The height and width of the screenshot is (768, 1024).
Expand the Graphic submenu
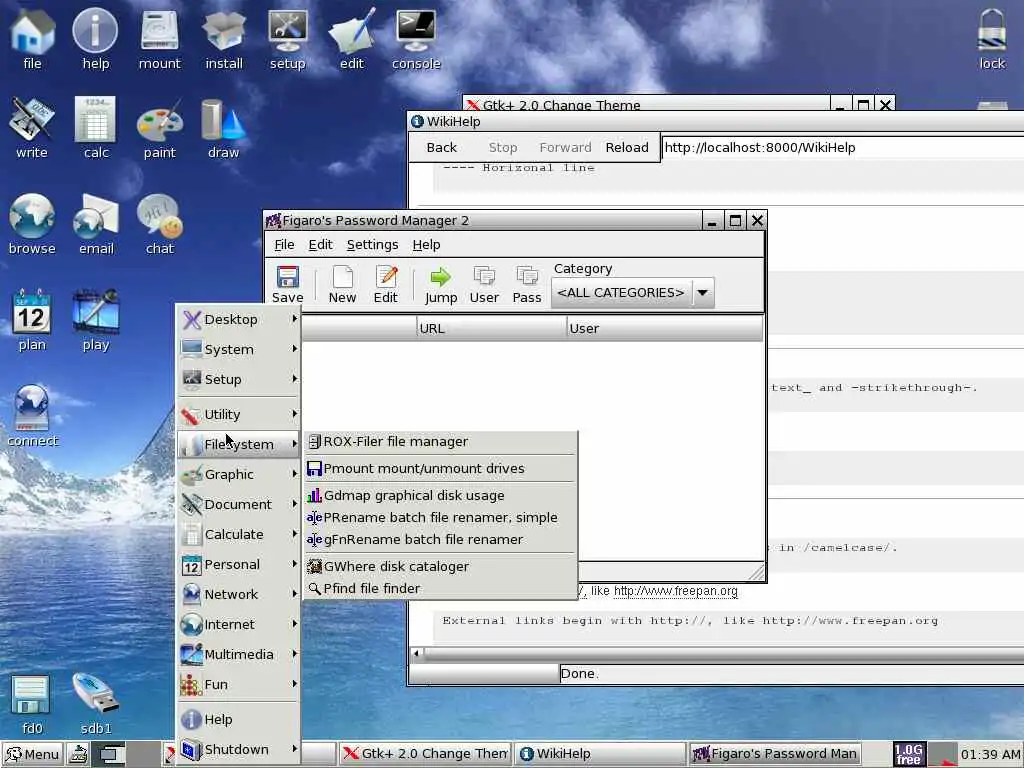pyautogui.click(x=239, y=475)
